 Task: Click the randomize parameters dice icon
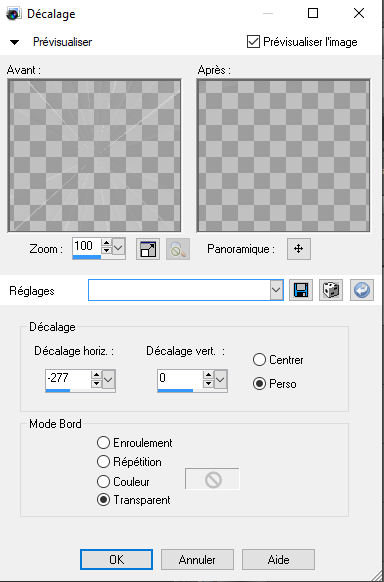[331, 290]
